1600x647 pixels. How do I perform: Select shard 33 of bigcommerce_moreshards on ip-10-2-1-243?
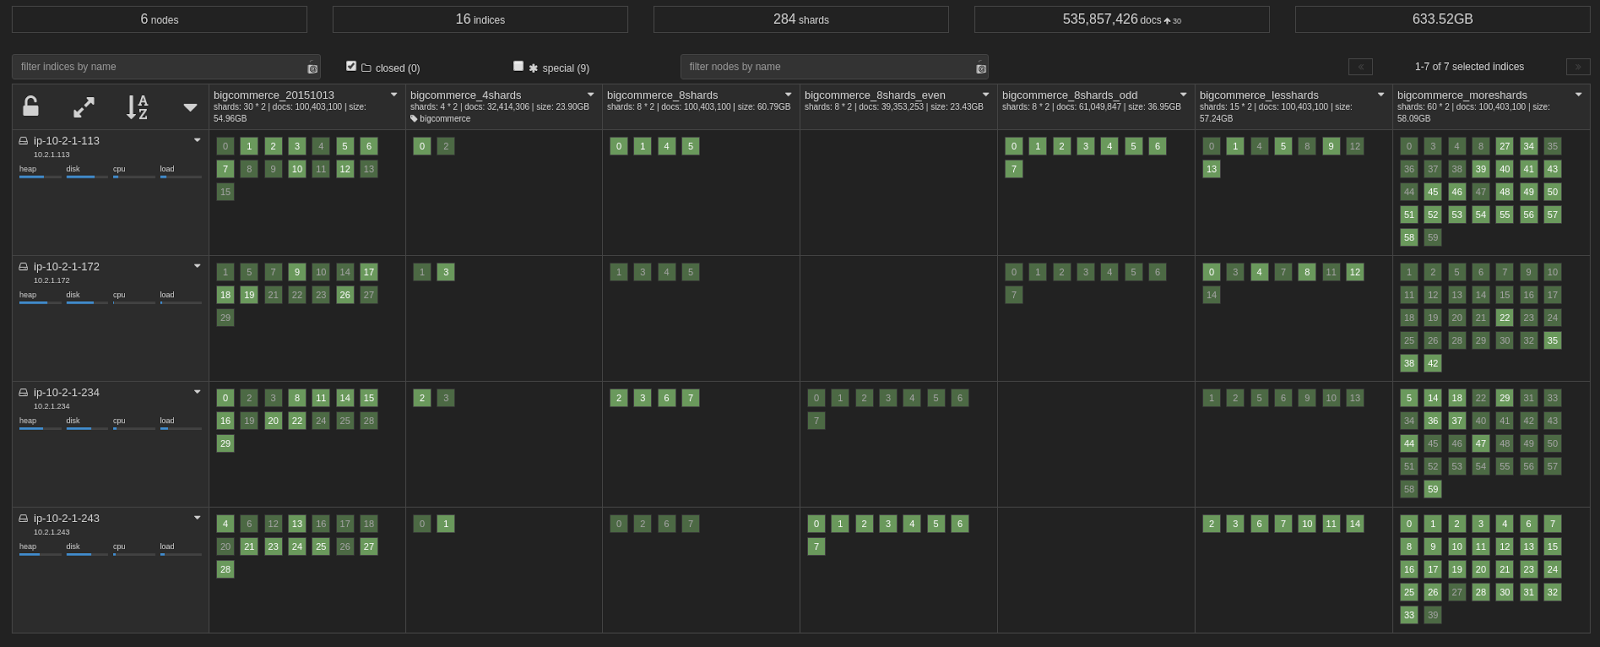[x=1409, y=615]
